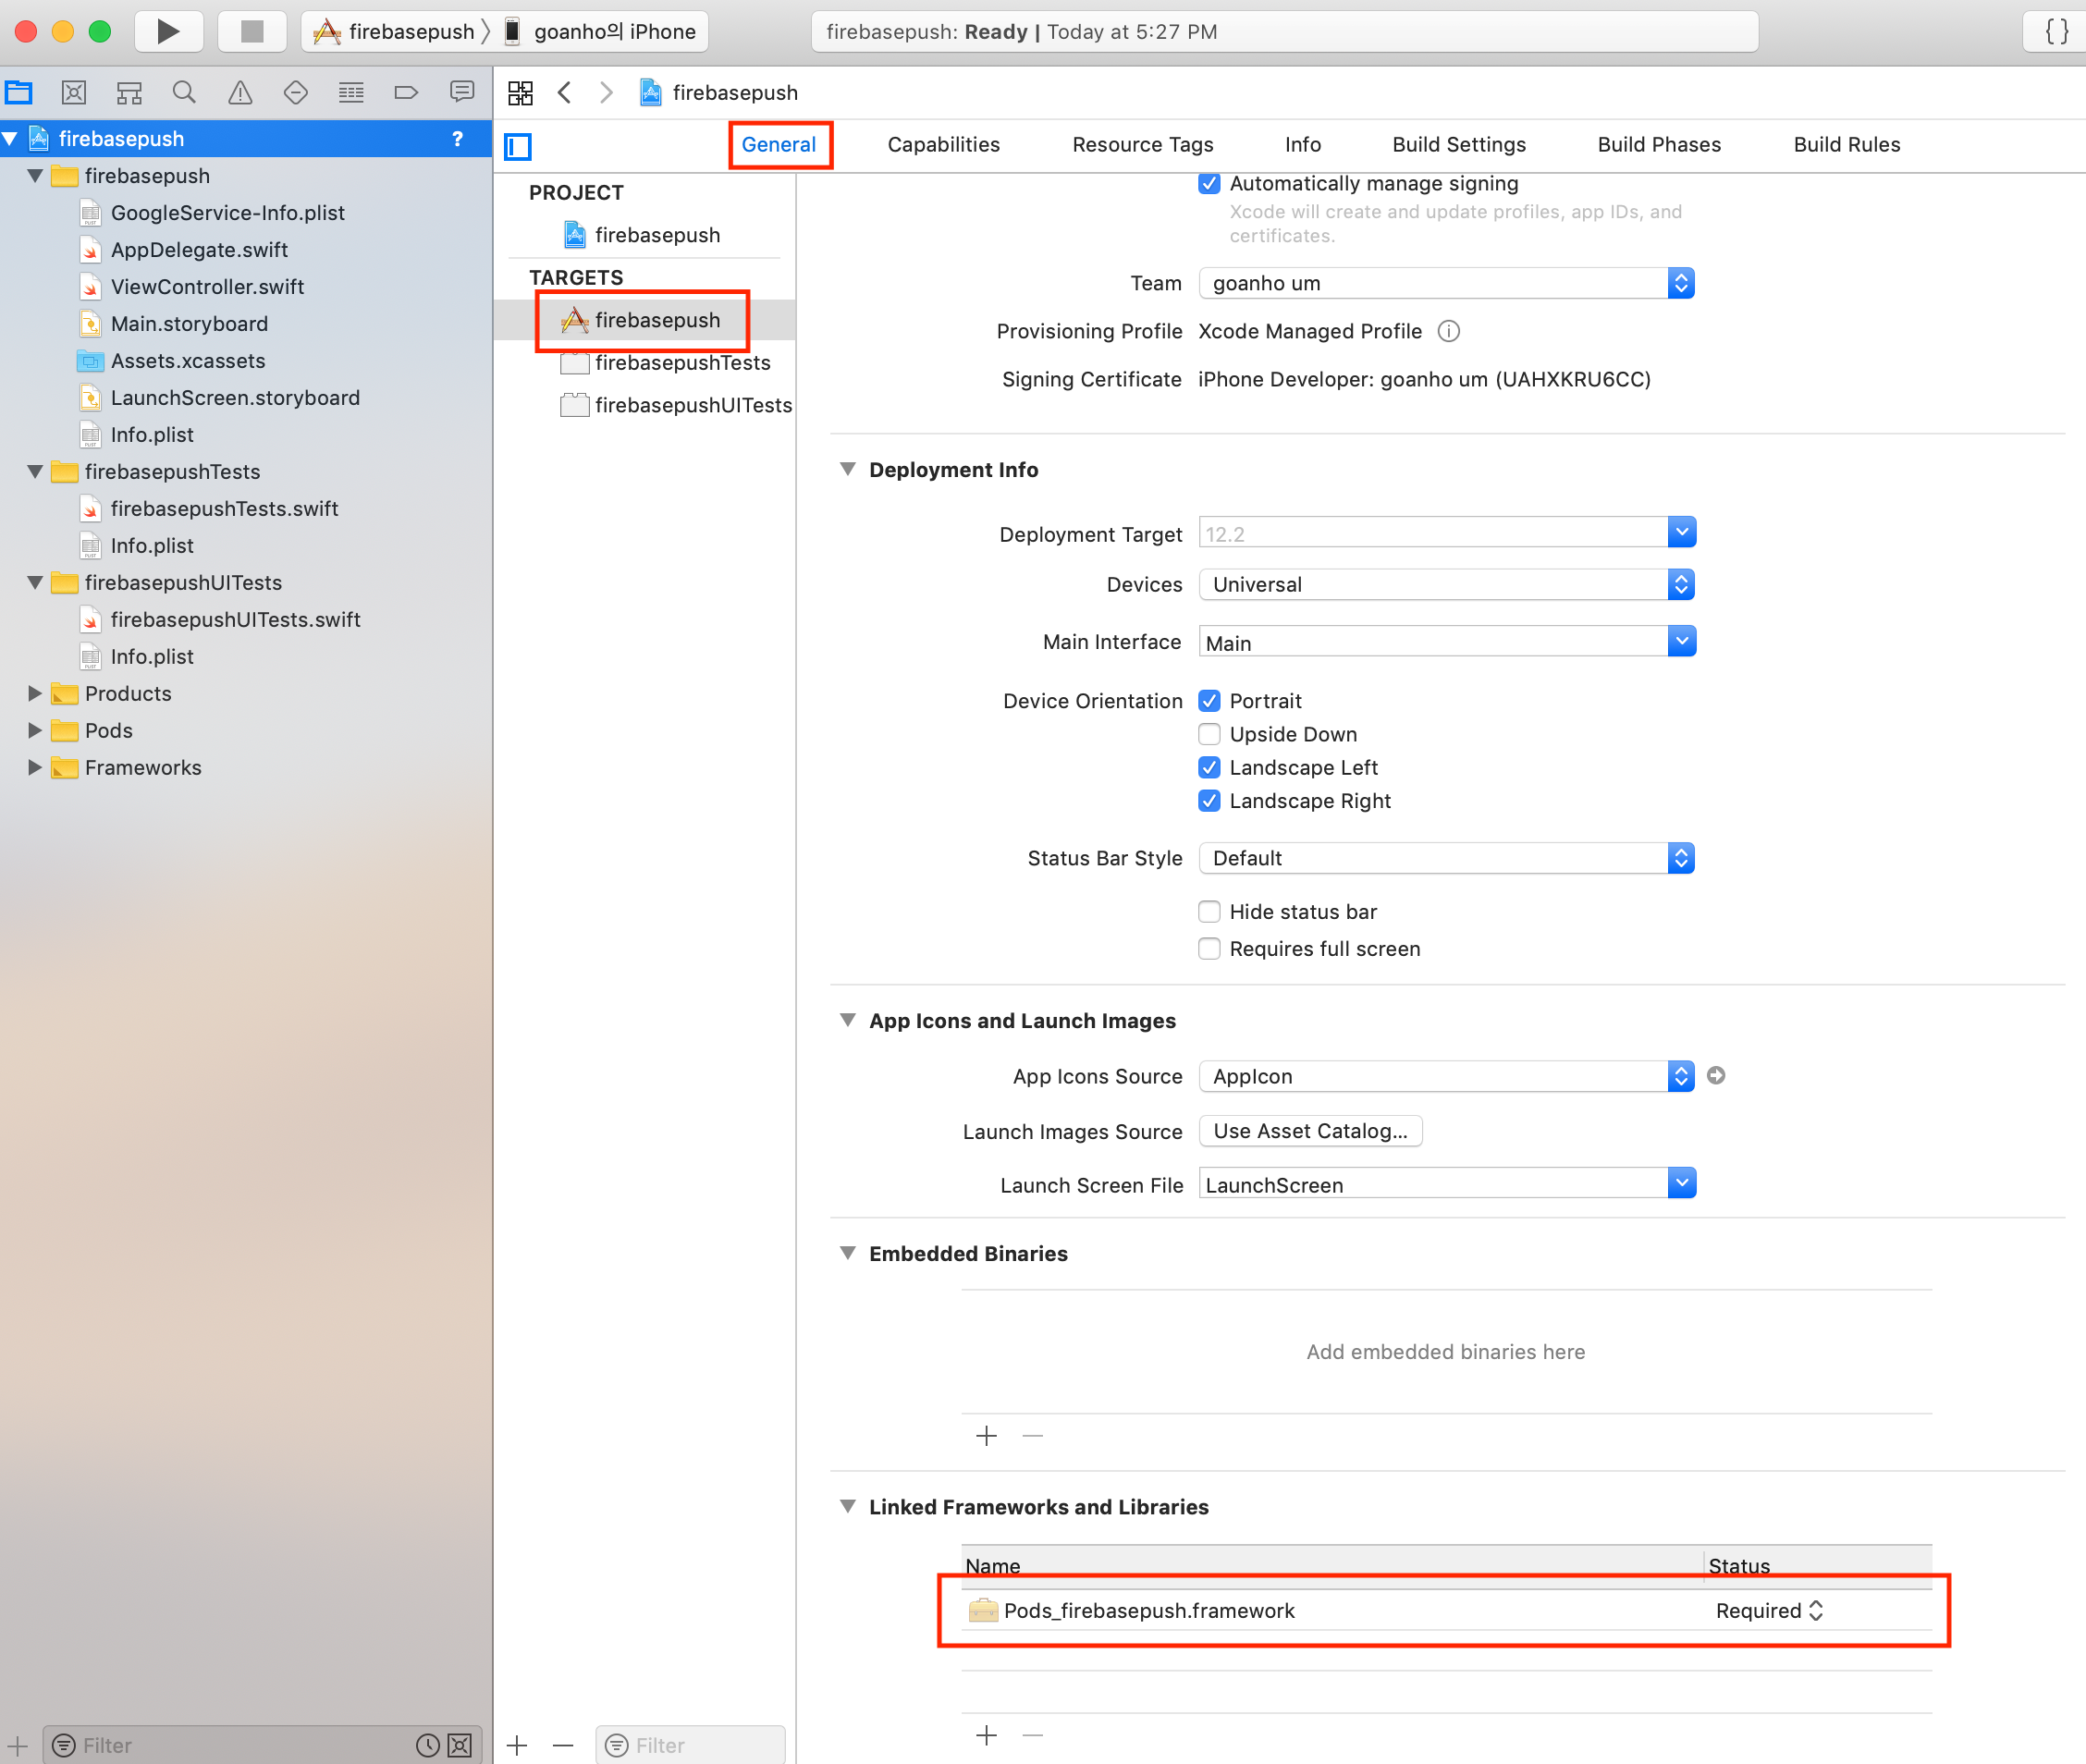Click the related items grid icon
The height and width of the screenshot is (1764, 2086).
click(x=520, y=93)
